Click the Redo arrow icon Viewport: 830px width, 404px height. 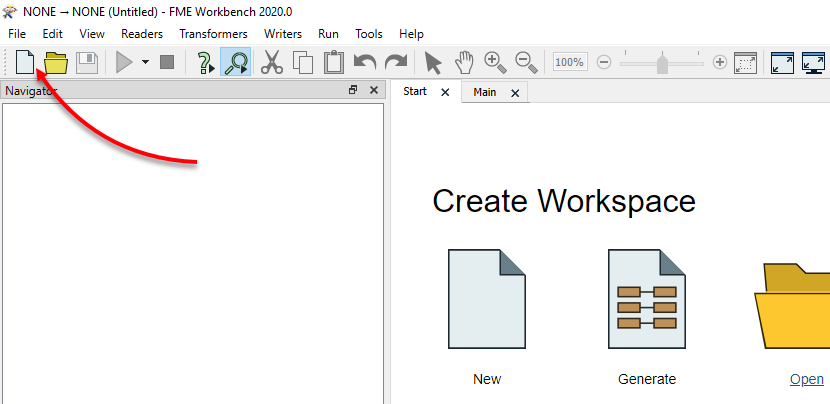click(395, 62)
